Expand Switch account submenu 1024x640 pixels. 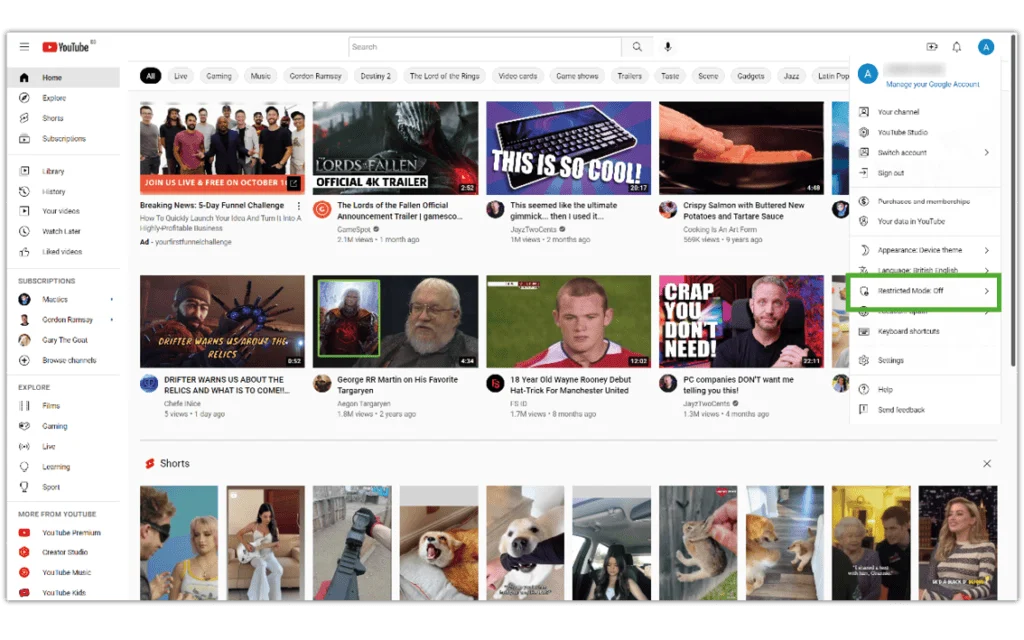pyautogui.click(x=925, y=153)
